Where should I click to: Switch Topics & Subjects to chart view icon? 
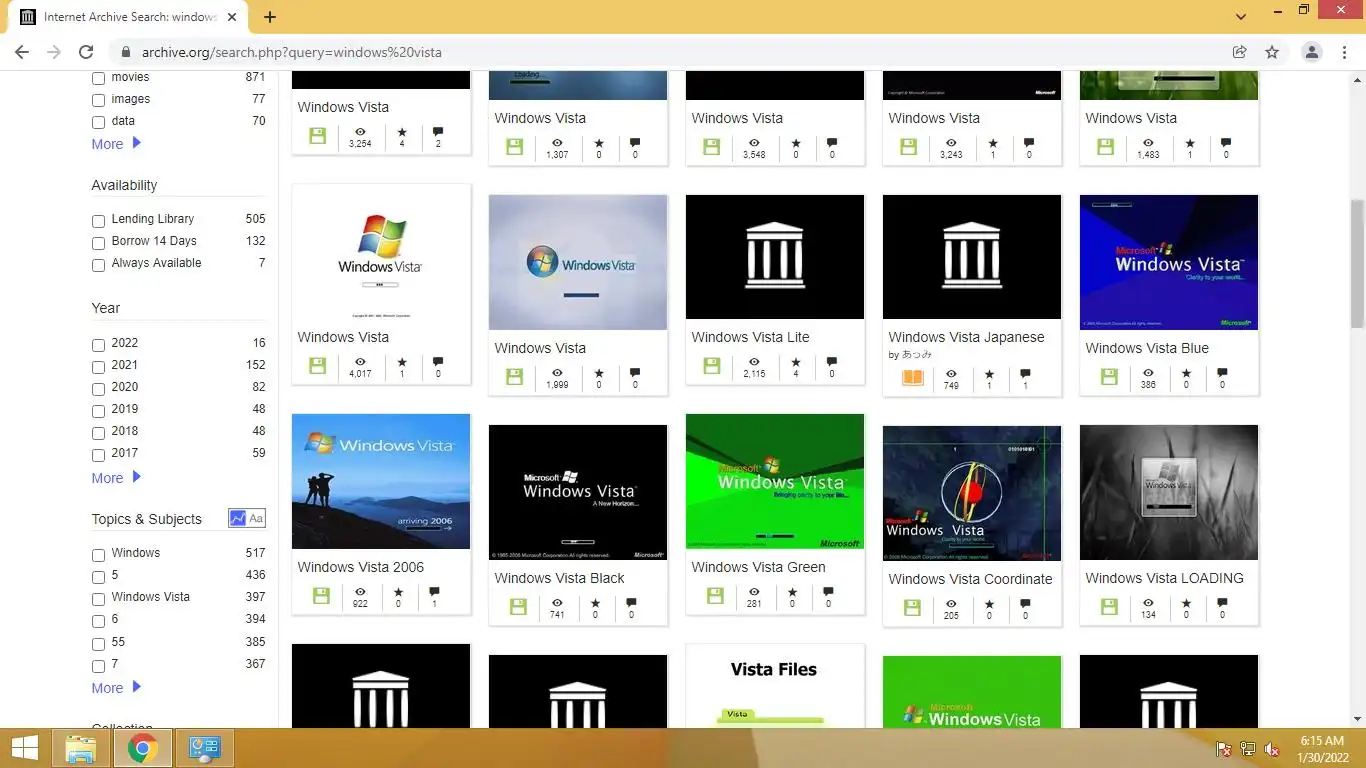[x=238, y=518]
